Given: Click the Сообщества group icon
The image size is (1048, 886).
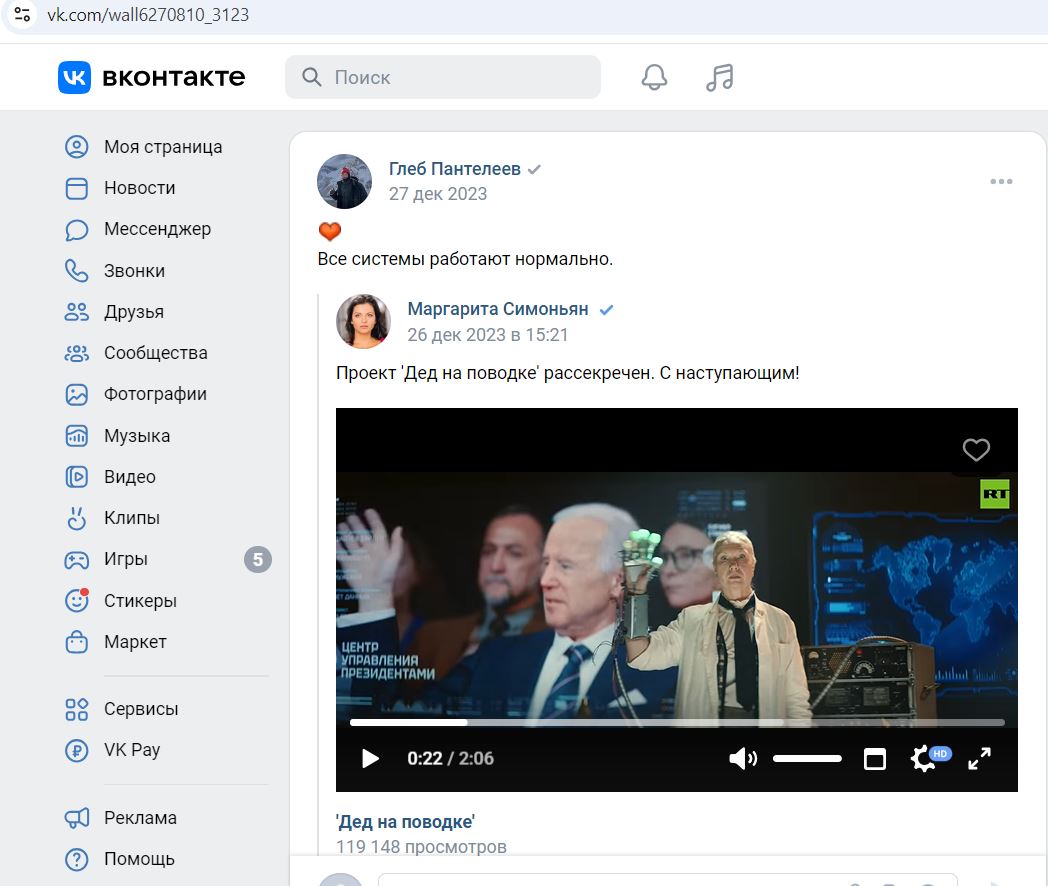Looking at the screenshot, I should pyautogui.click(x=76, y=353).
